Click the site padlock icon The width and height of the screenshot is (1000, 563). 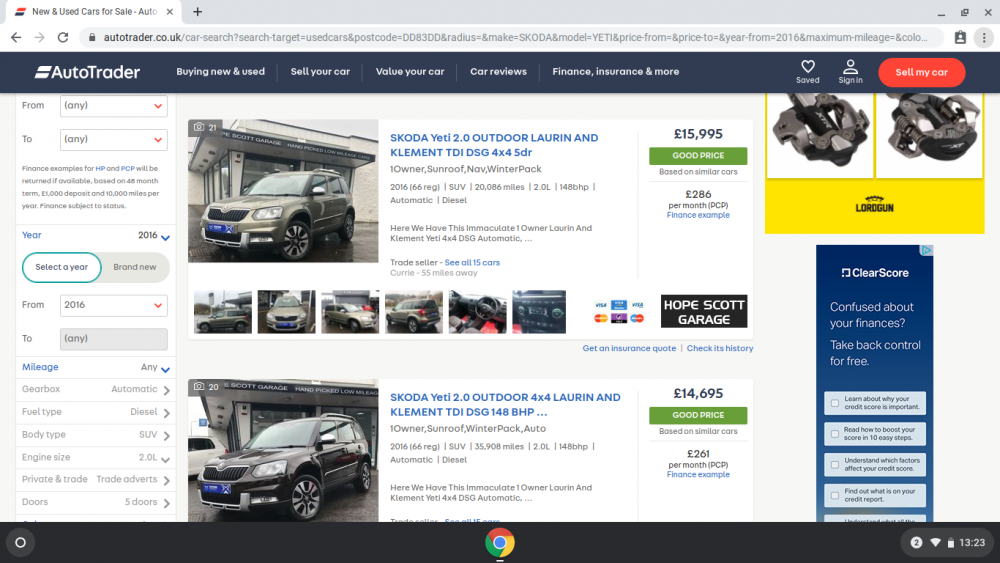(92, 38)
